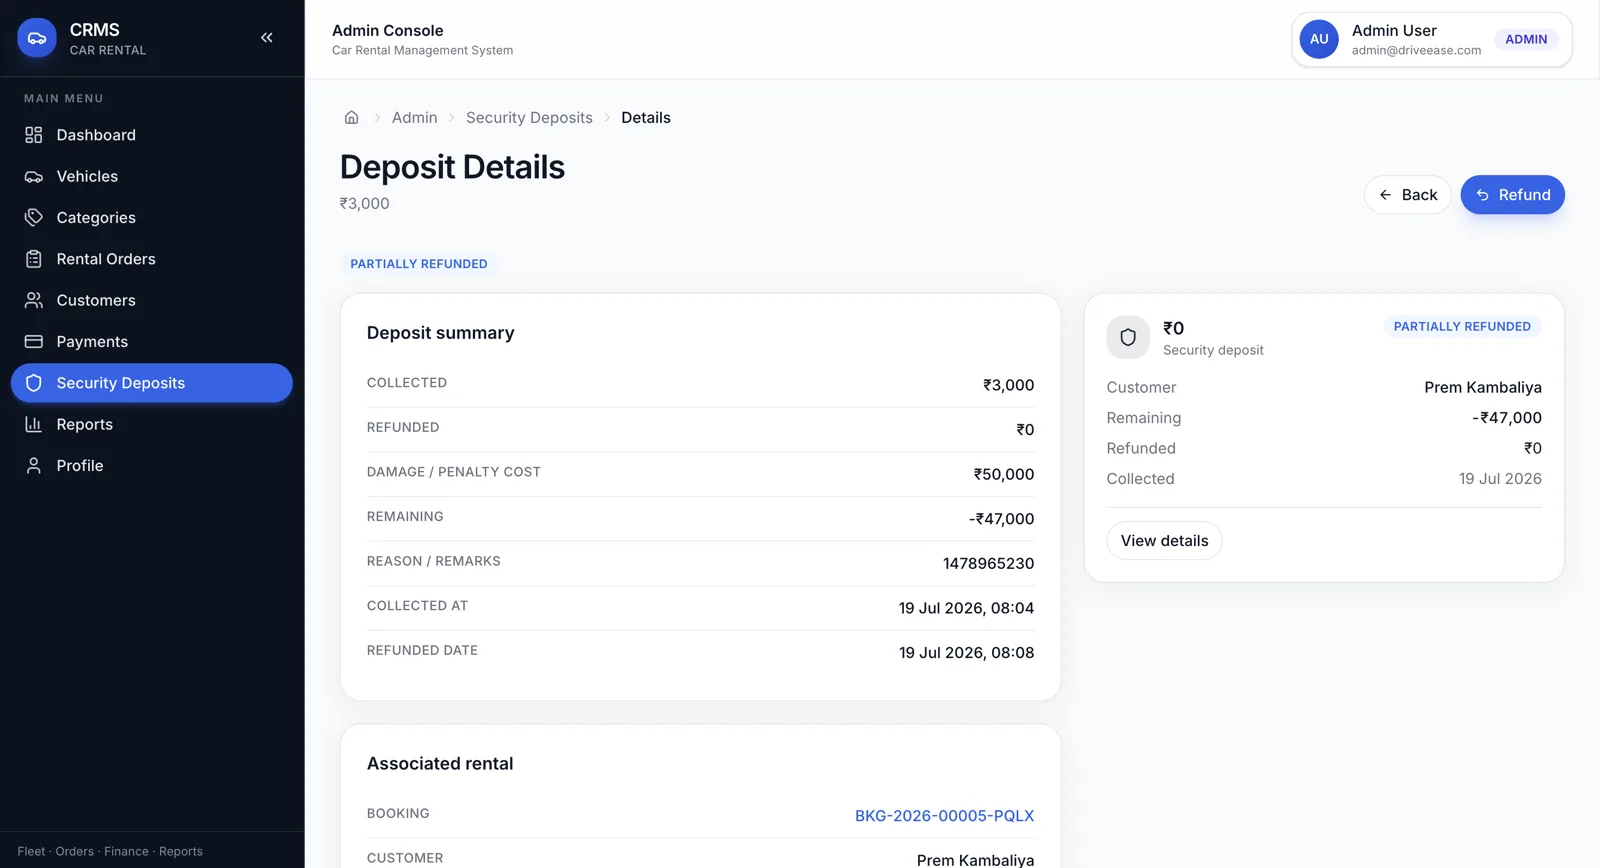
Task: Click the Details breadcrumb text
Action: pyautogui.click(x=646, y=118)
